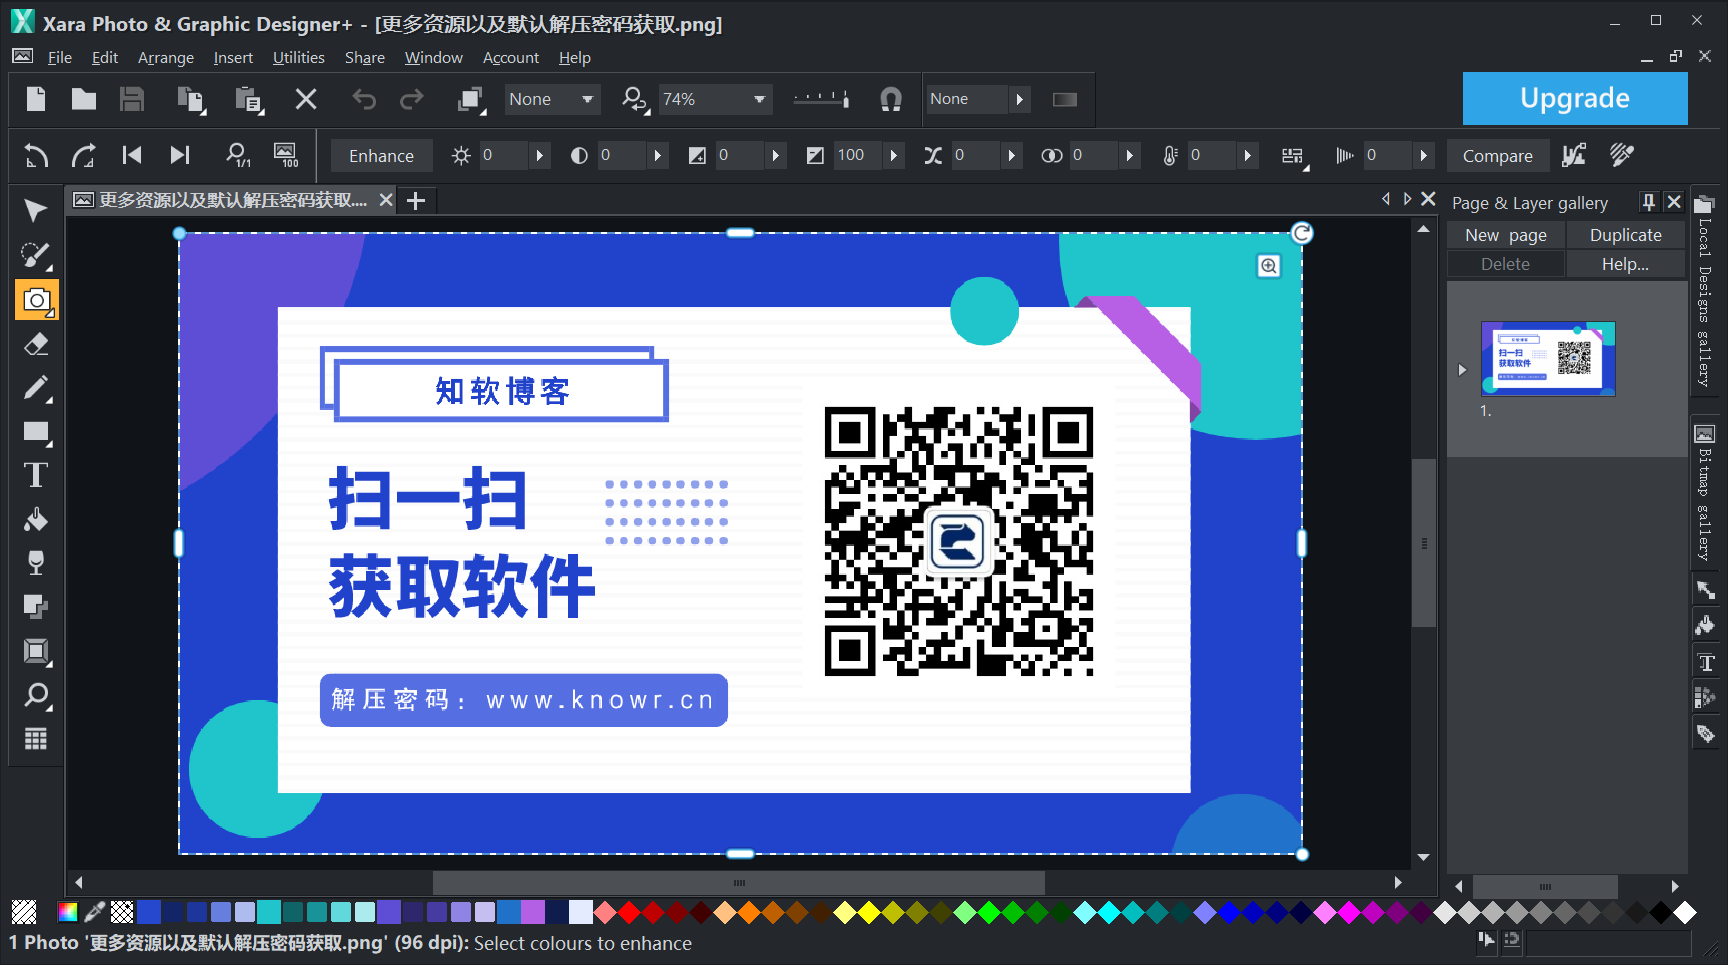Image resolution: width=1728 pixels, height=965 pixels.
Task: Redo the last action
Action: (x=412, y=99)
